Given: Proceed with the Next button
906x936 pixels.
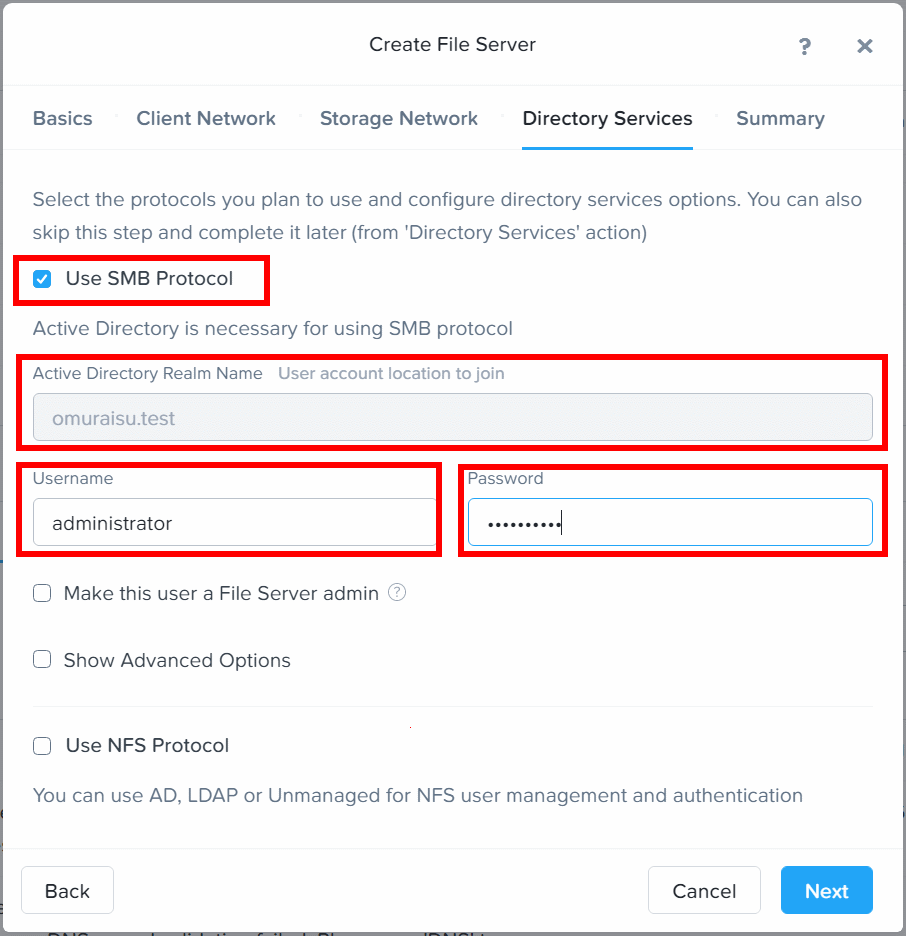Looking at the screenshot, I should point(827,890).
